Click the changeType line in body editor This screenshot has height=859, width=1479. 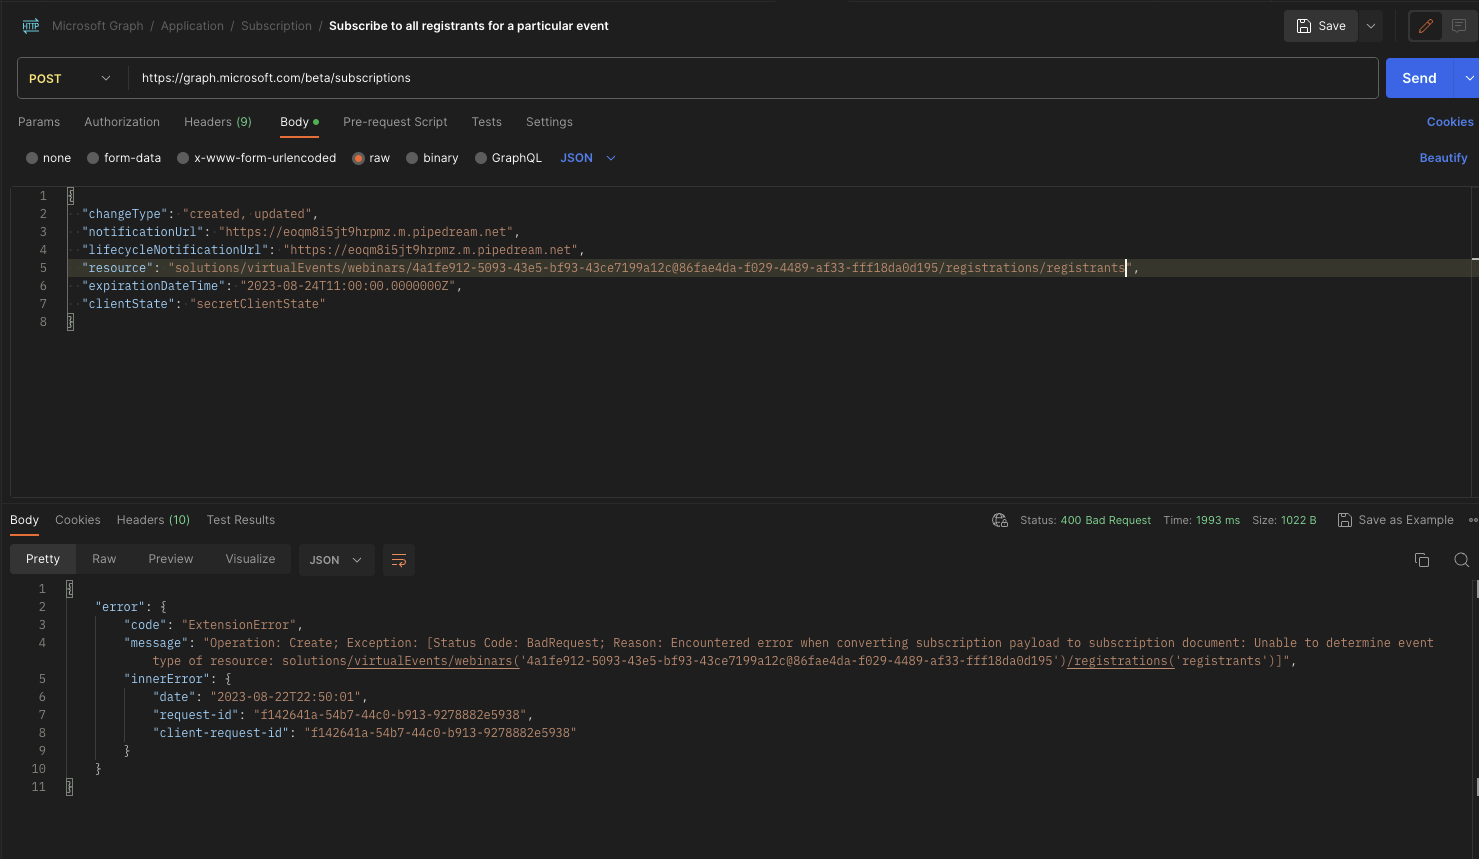(200, 214)
